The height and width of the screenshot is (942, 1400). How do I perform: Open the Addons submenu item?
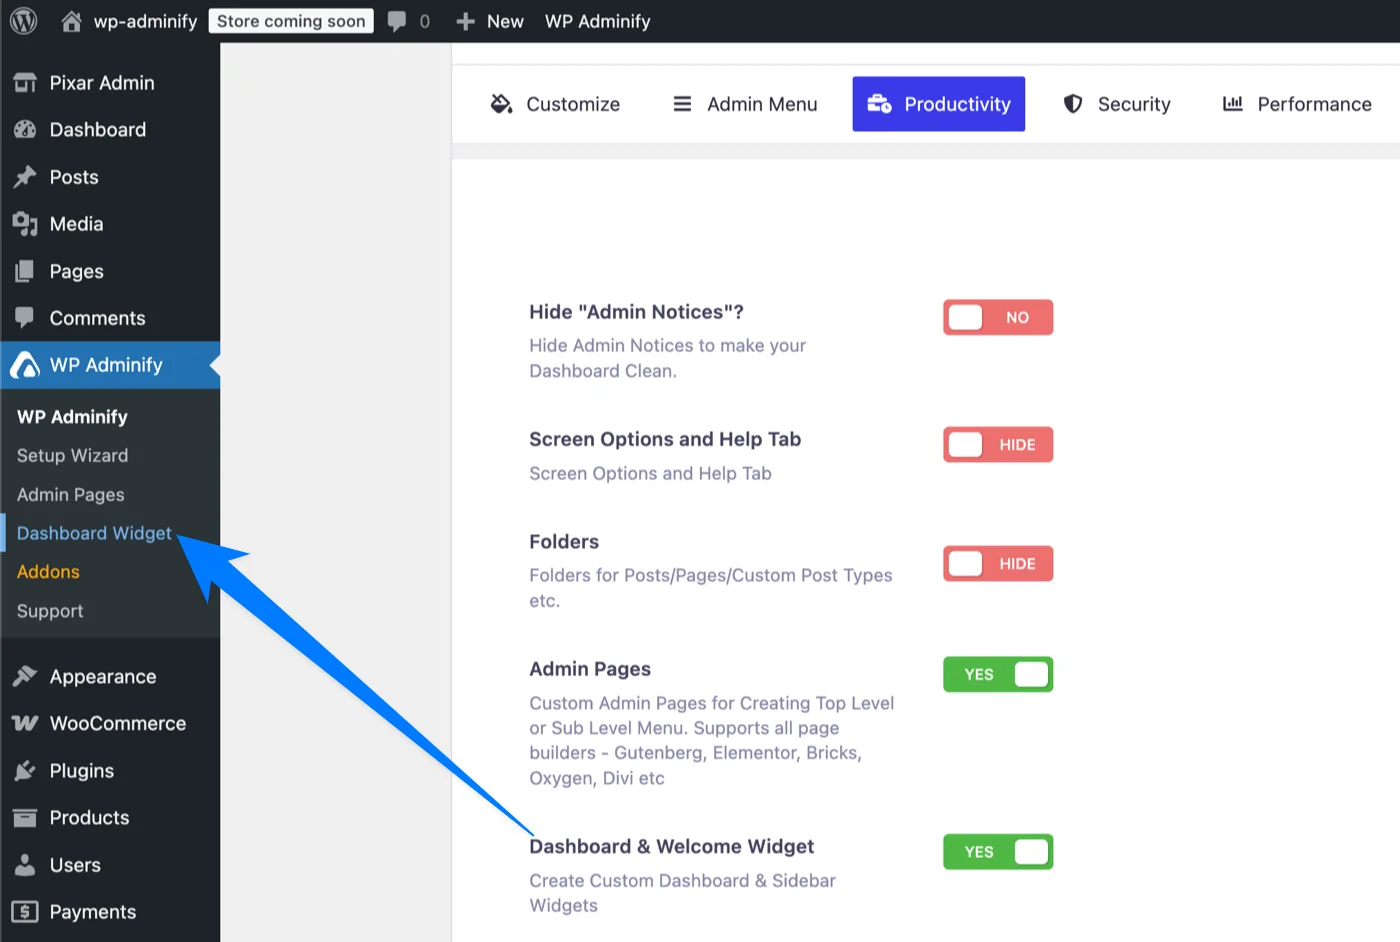48,572
